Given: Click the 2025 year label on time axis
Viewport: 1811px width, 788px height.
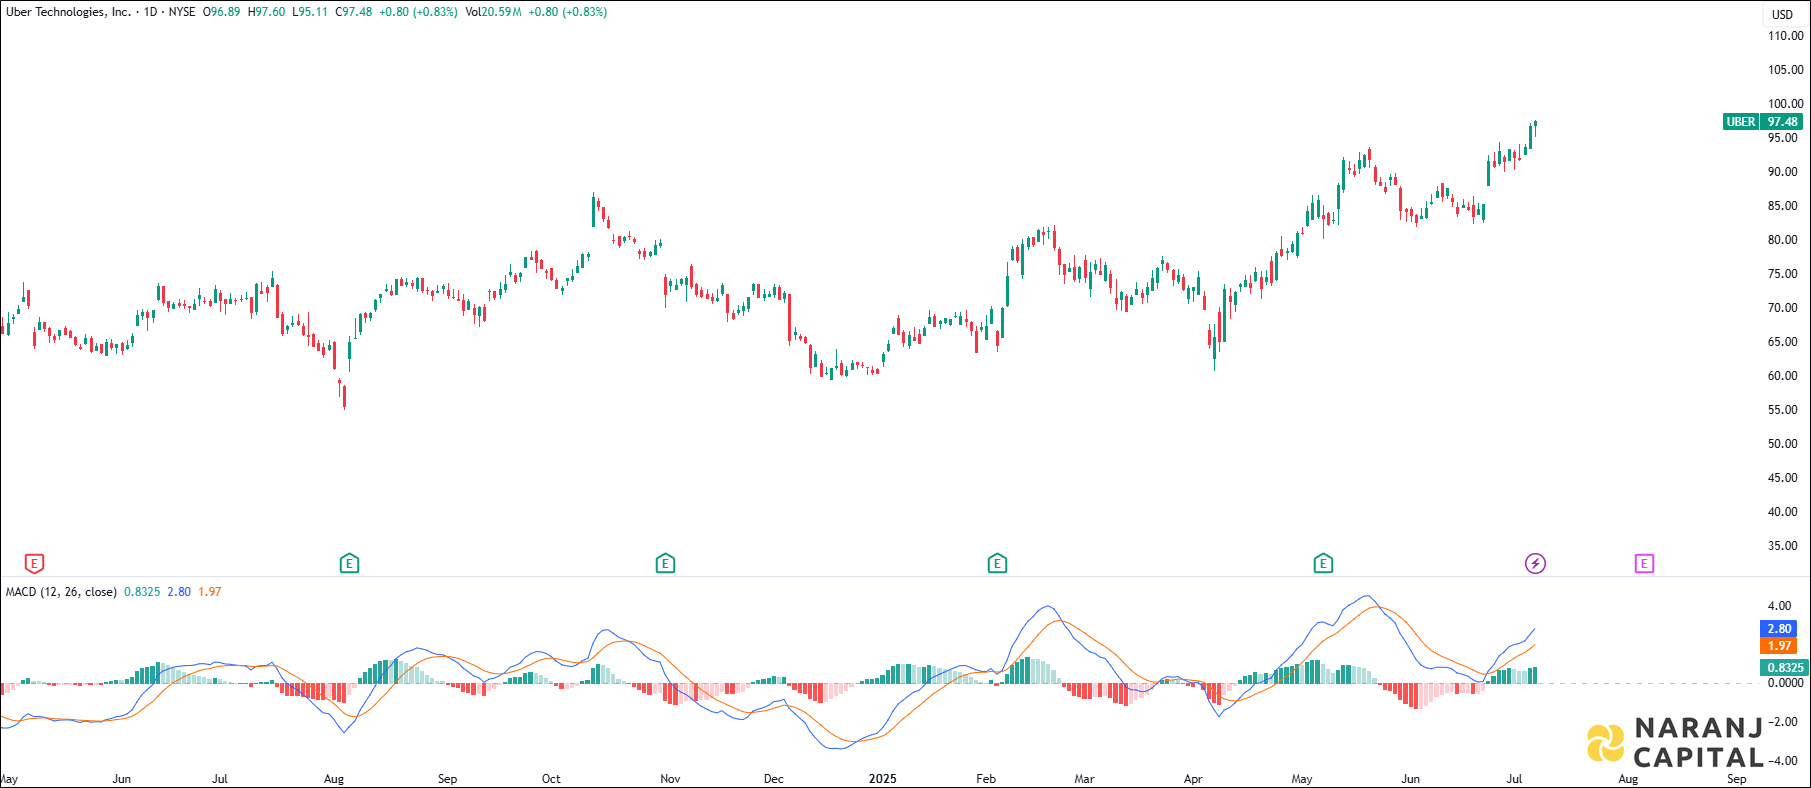Looking at the screenshot, I should [883, 779].
